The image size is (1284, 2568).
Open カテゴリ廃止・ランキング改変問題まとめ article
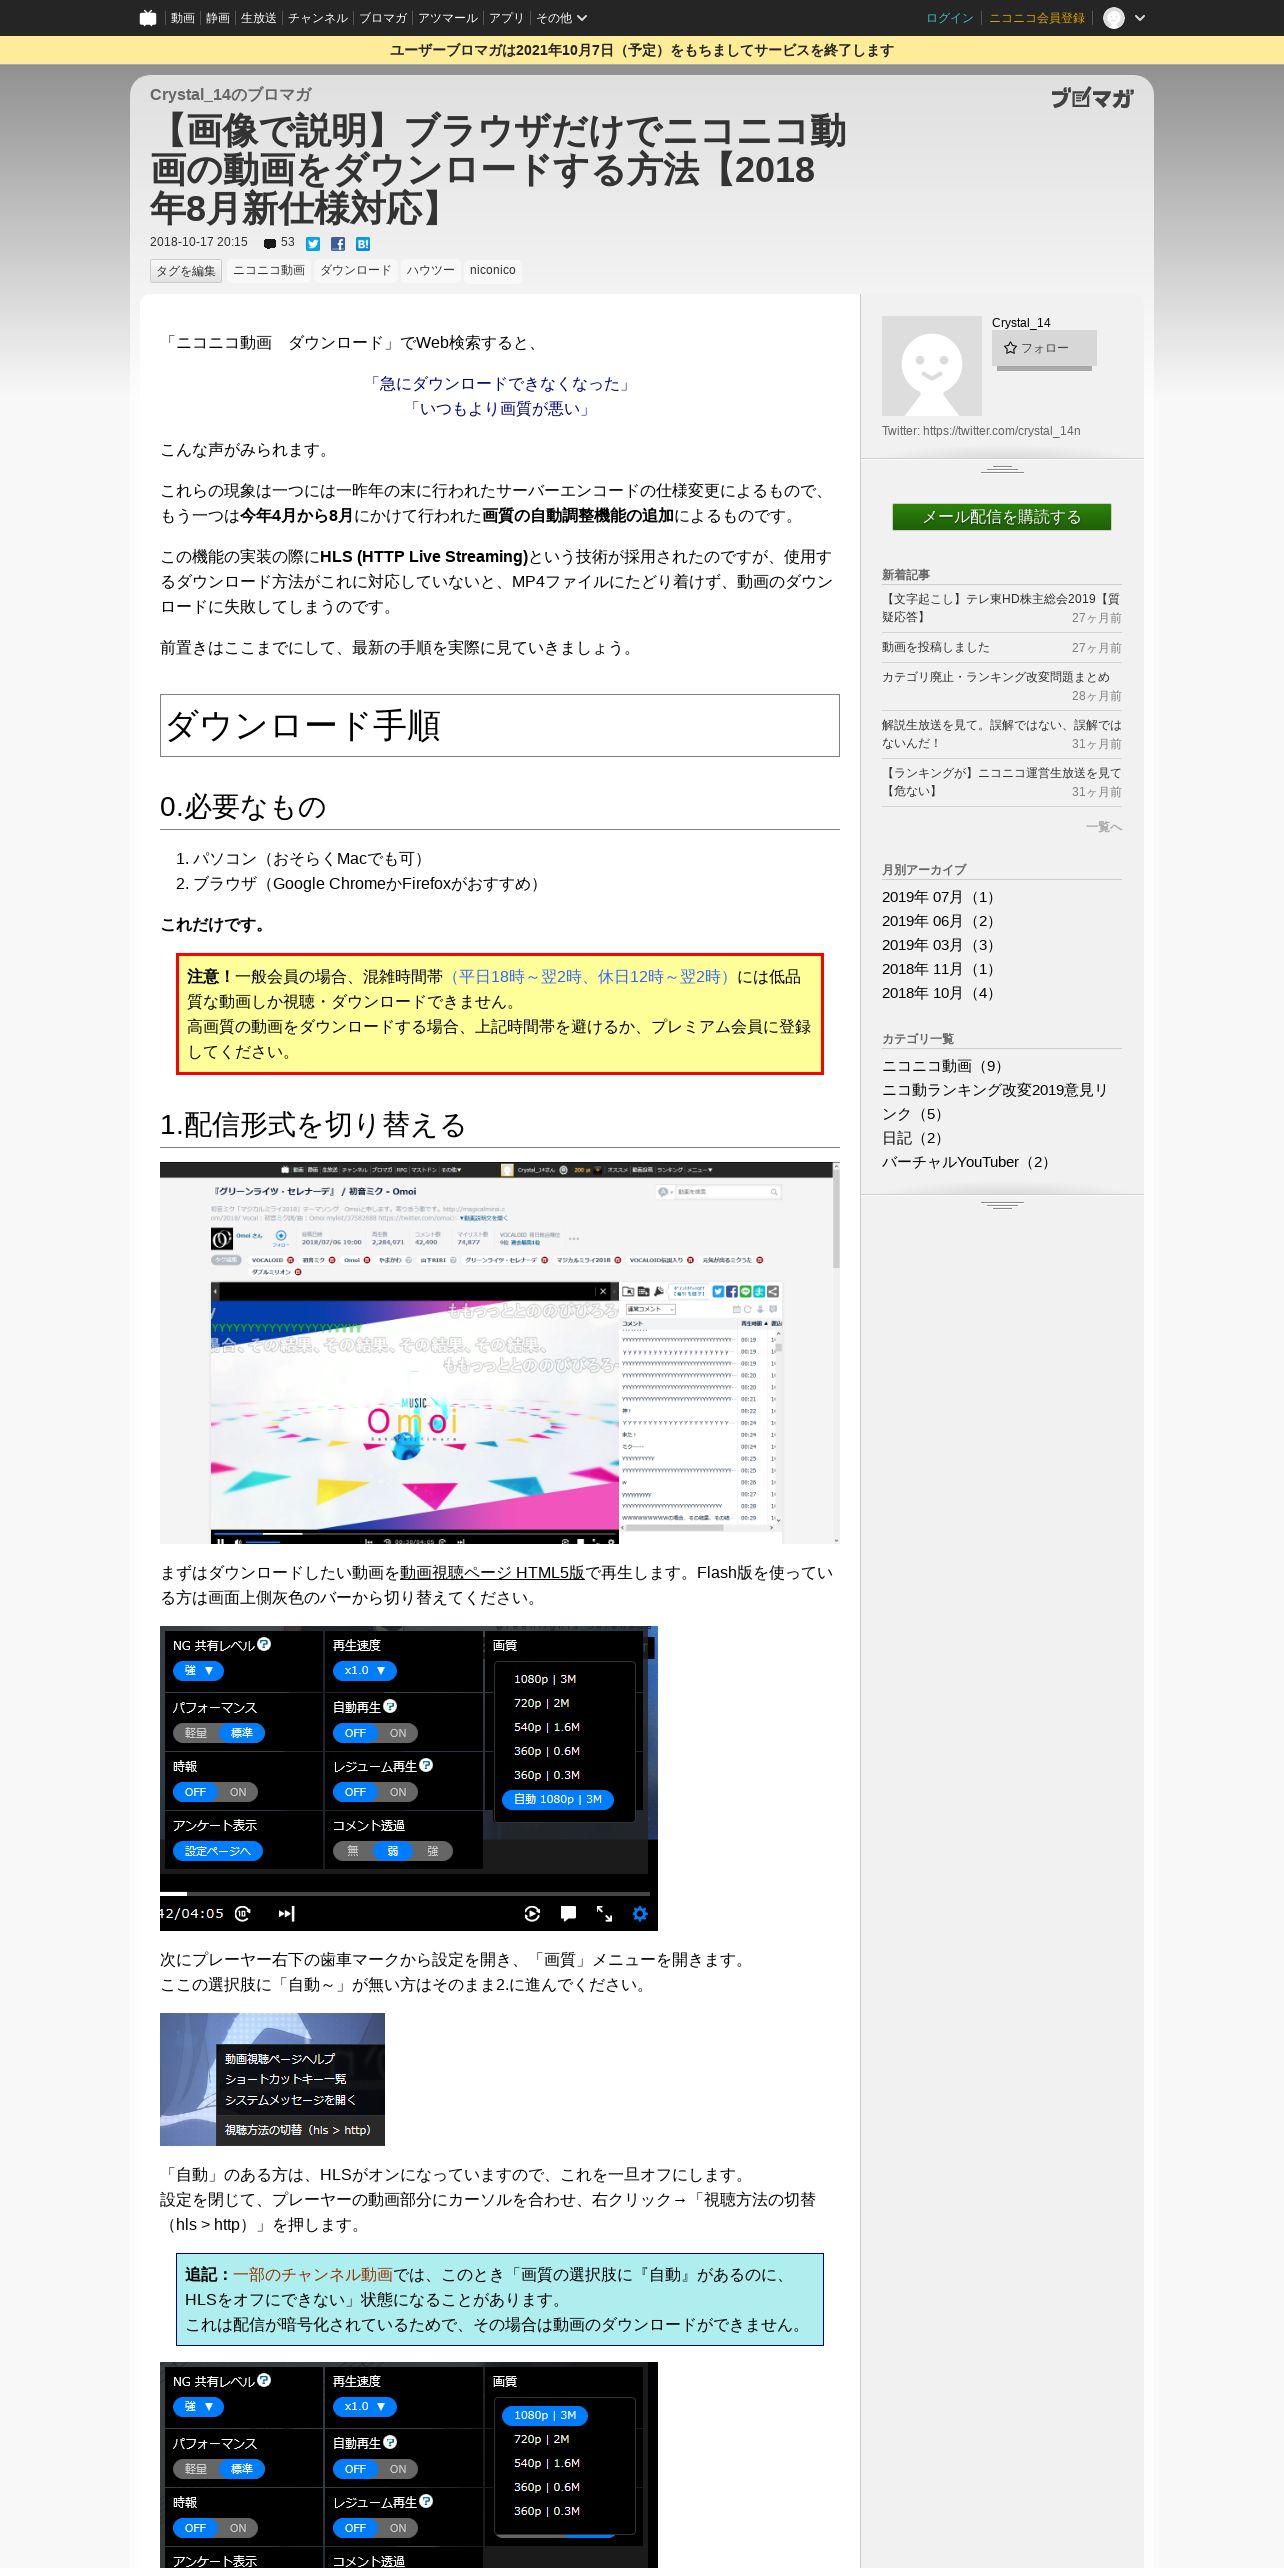(x=995, y=677)
